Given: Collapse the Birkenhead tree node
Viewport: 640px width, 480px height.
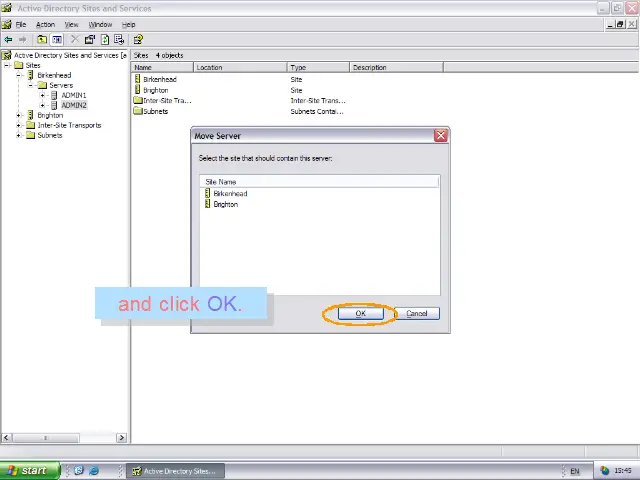Looking at the screenshot, I should (18, 75).
